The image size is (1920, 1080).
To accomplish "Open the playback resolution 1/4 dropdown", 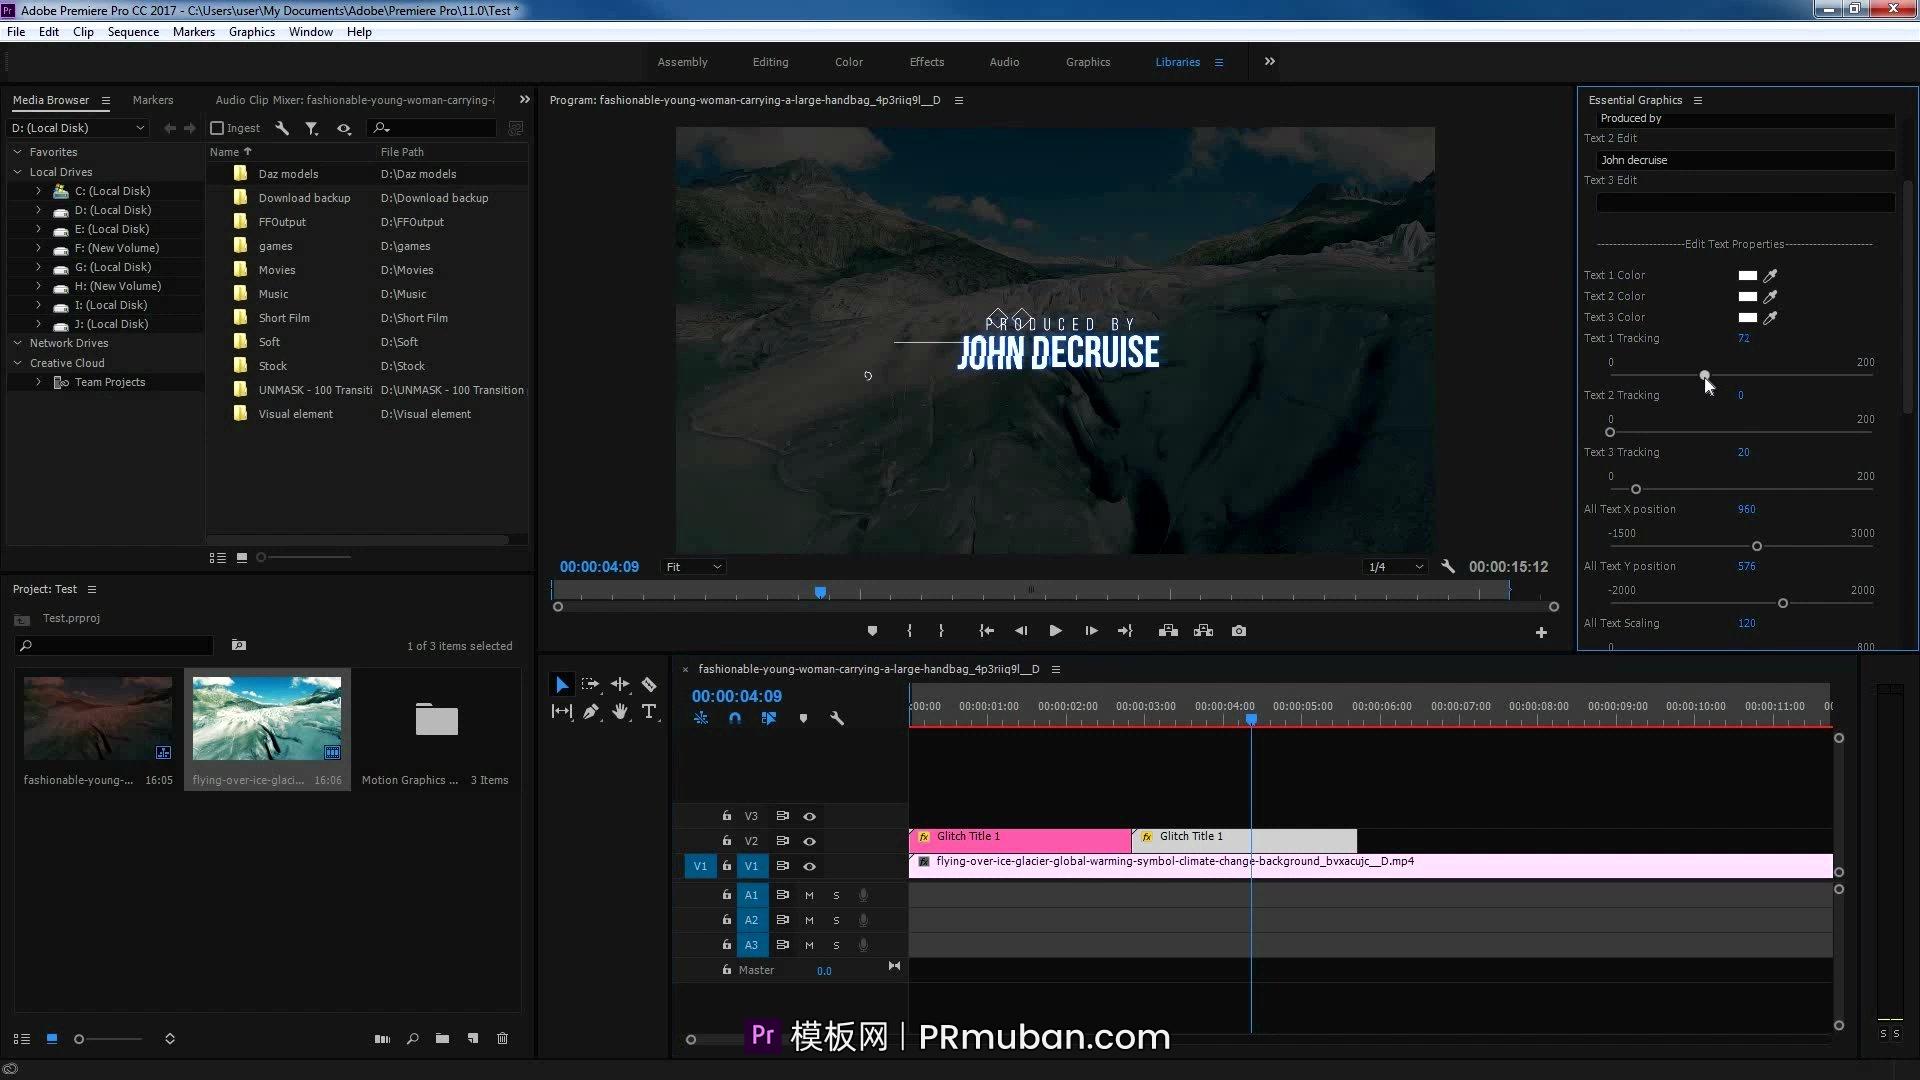I will coord(1396,567).
